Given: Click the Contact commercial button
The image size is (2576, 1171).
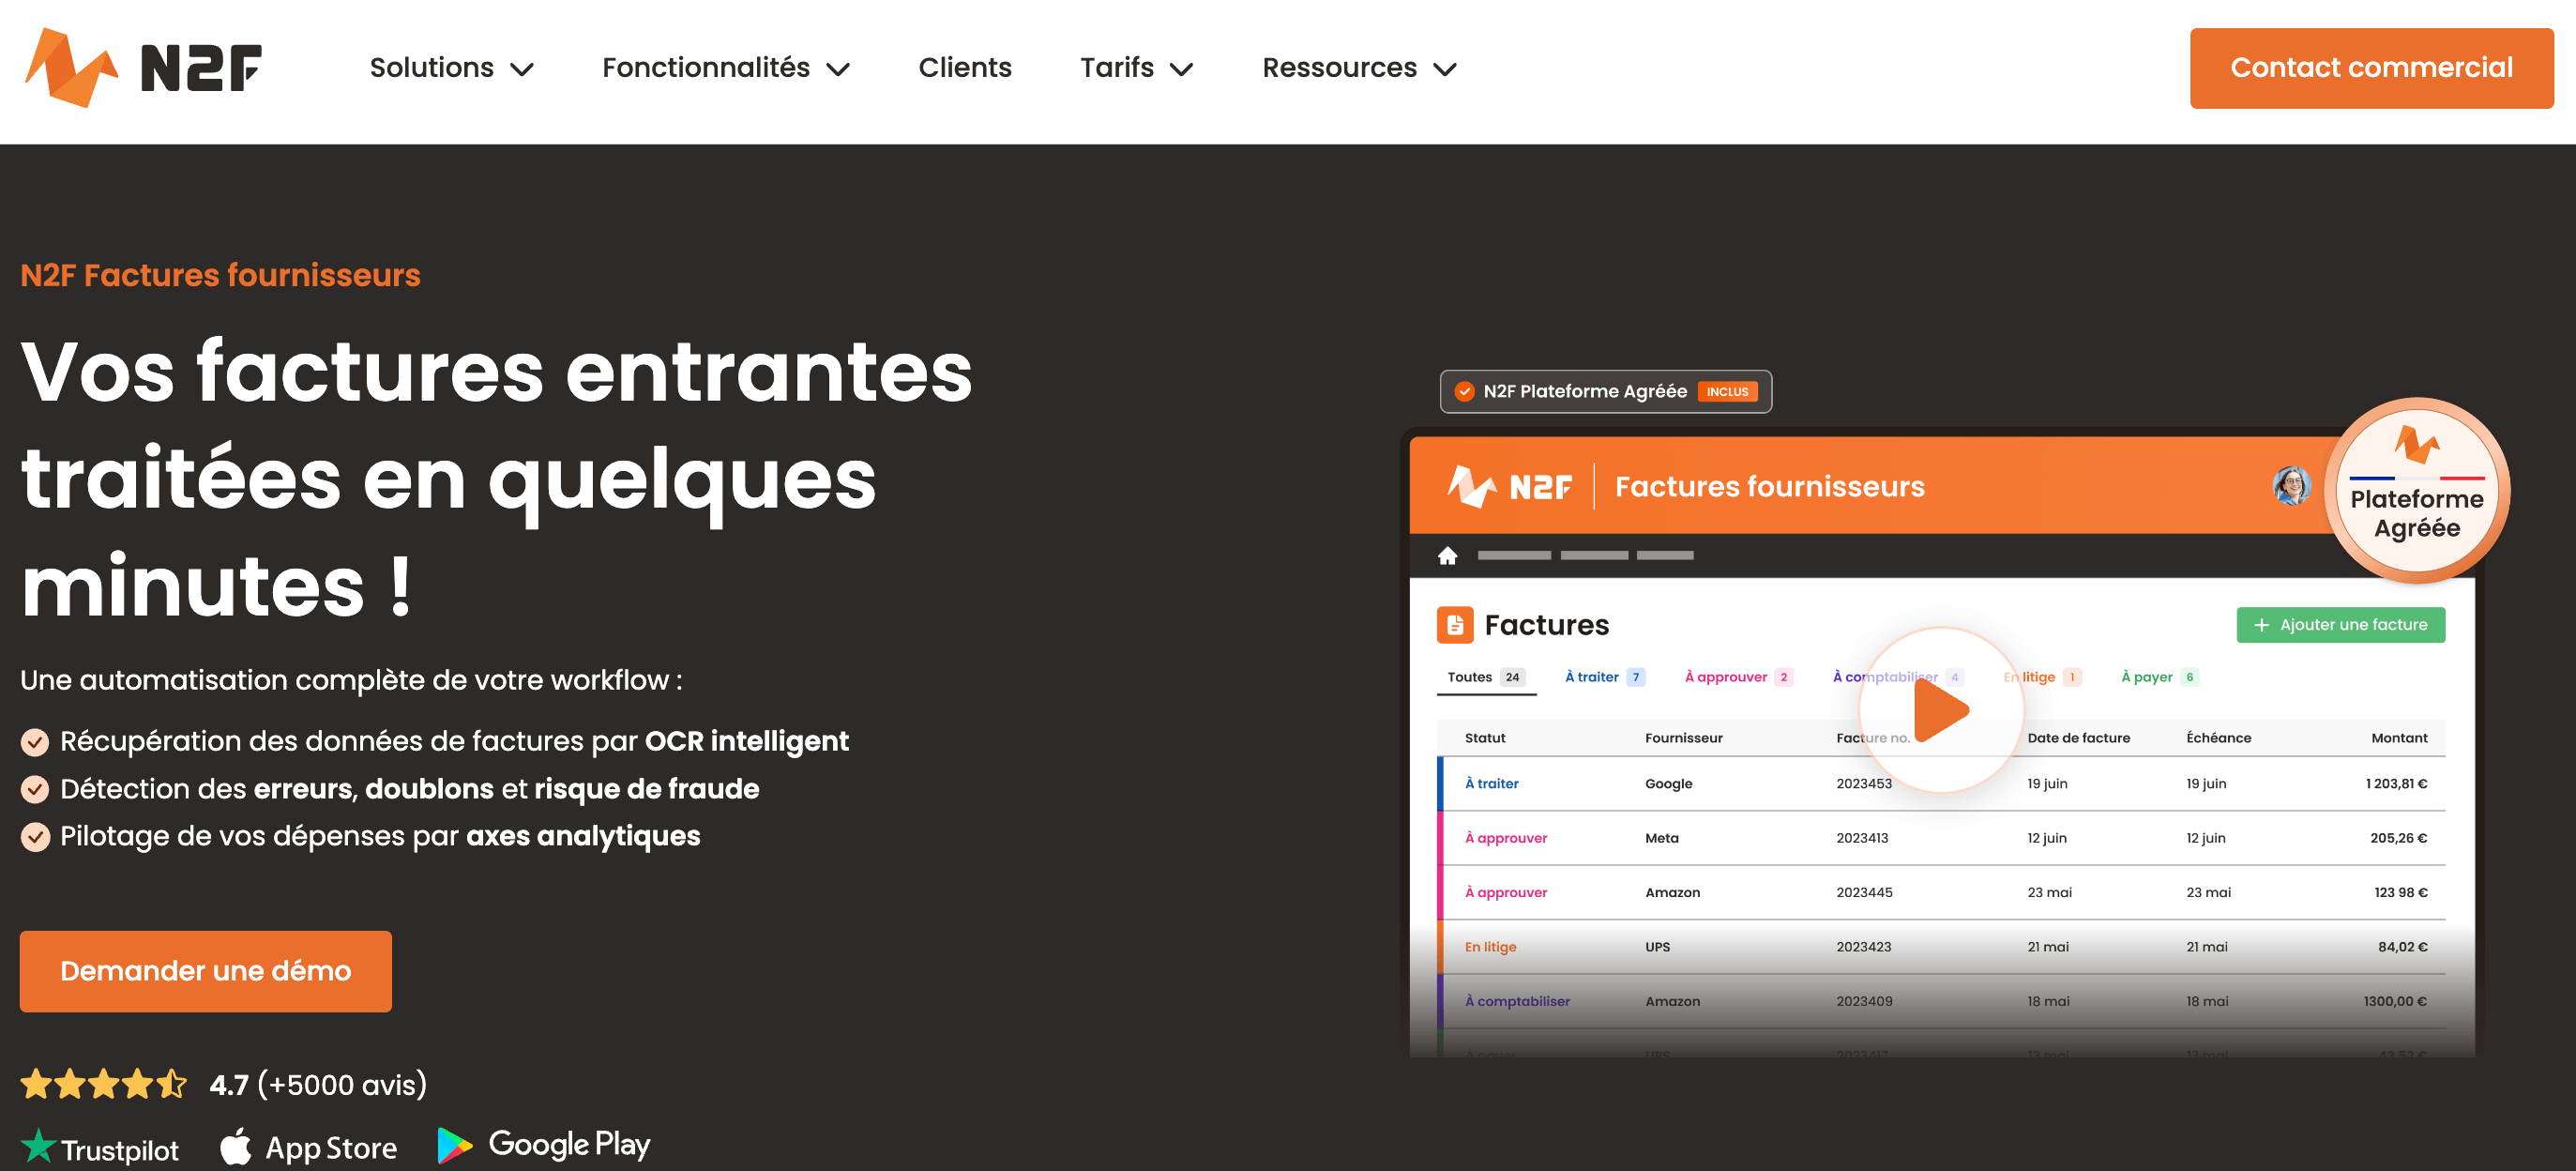Looking at the screenshot, I should tap(2371, 68).
